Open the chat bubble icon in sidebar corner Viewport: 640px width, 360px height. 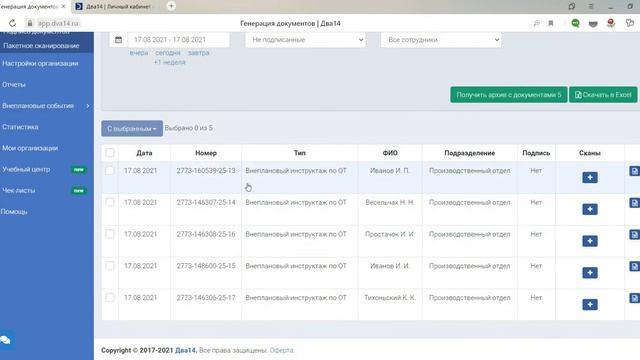tap(6, 340)
